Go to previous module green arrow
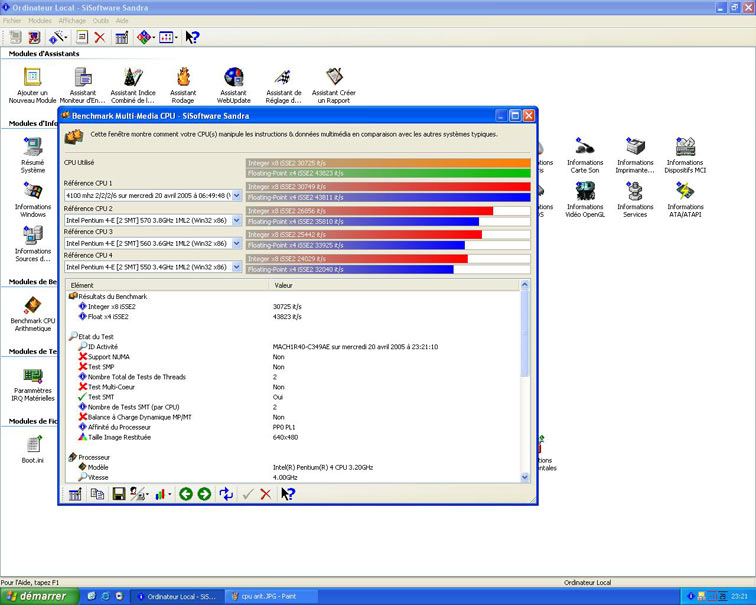This screenshot has width=756, height=605. tap(186, 494)
